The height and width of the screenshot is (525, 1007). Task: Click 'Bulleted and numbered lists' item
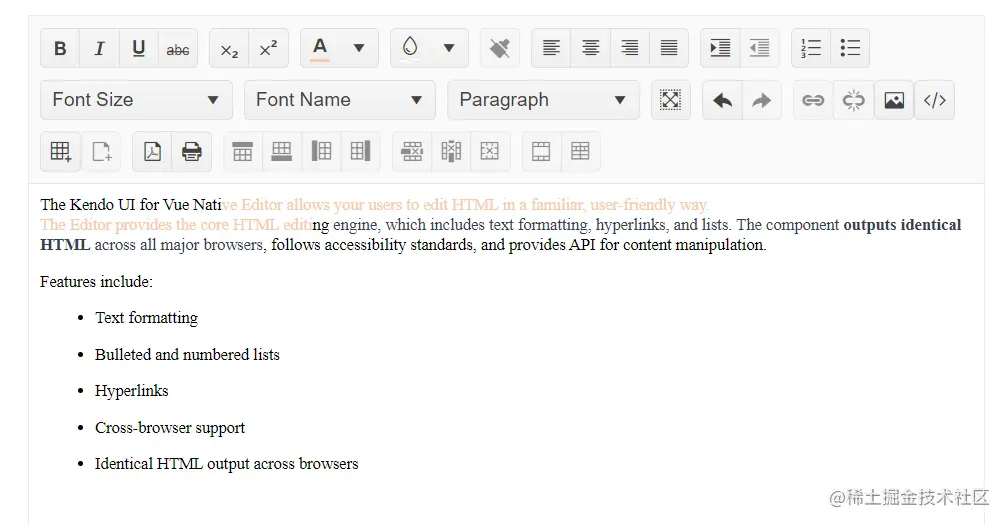[x=188, y=355]
